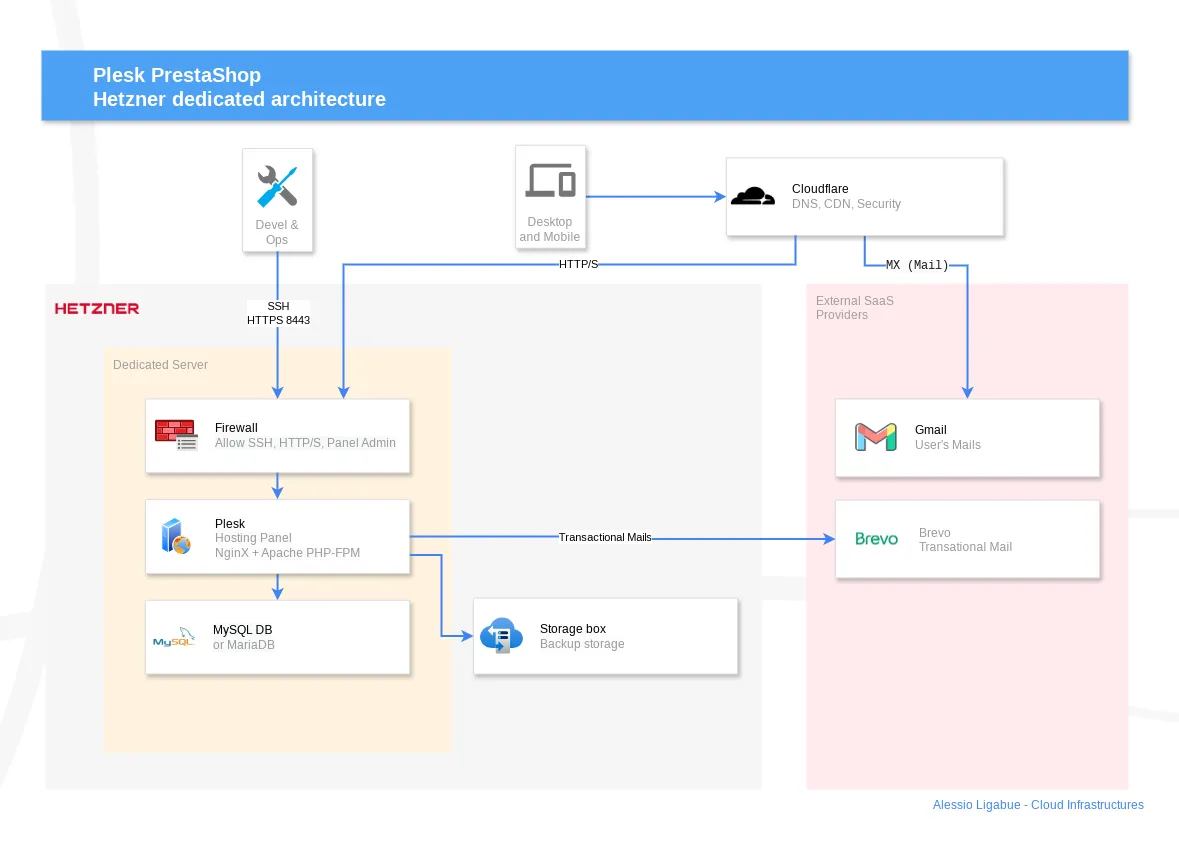Select the "User's Mails" description
This screenshot has height=850, width=1179.
click(947, 445)
